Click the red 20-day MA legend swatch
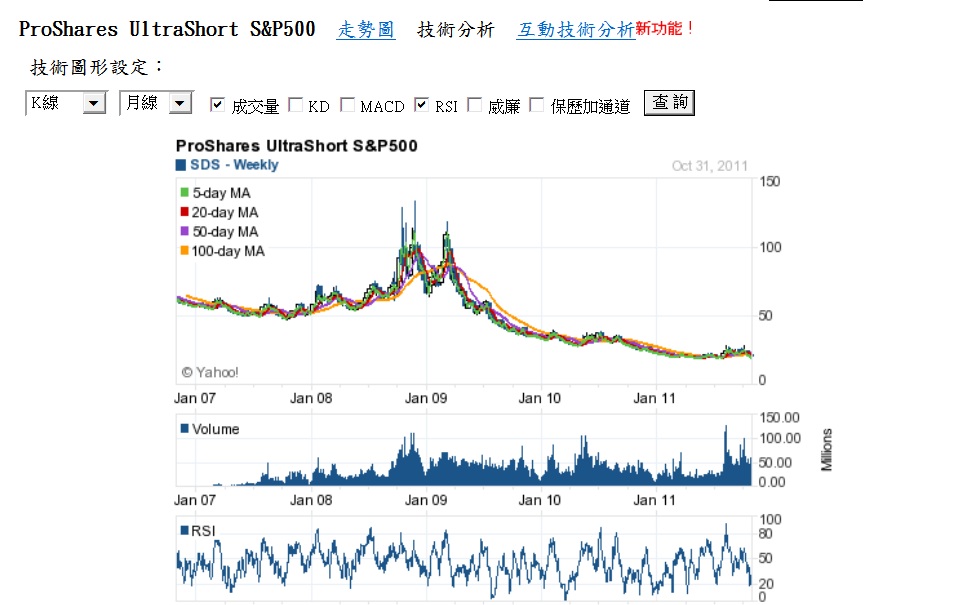The image size is (962, 605). click(x=184, y=212)
